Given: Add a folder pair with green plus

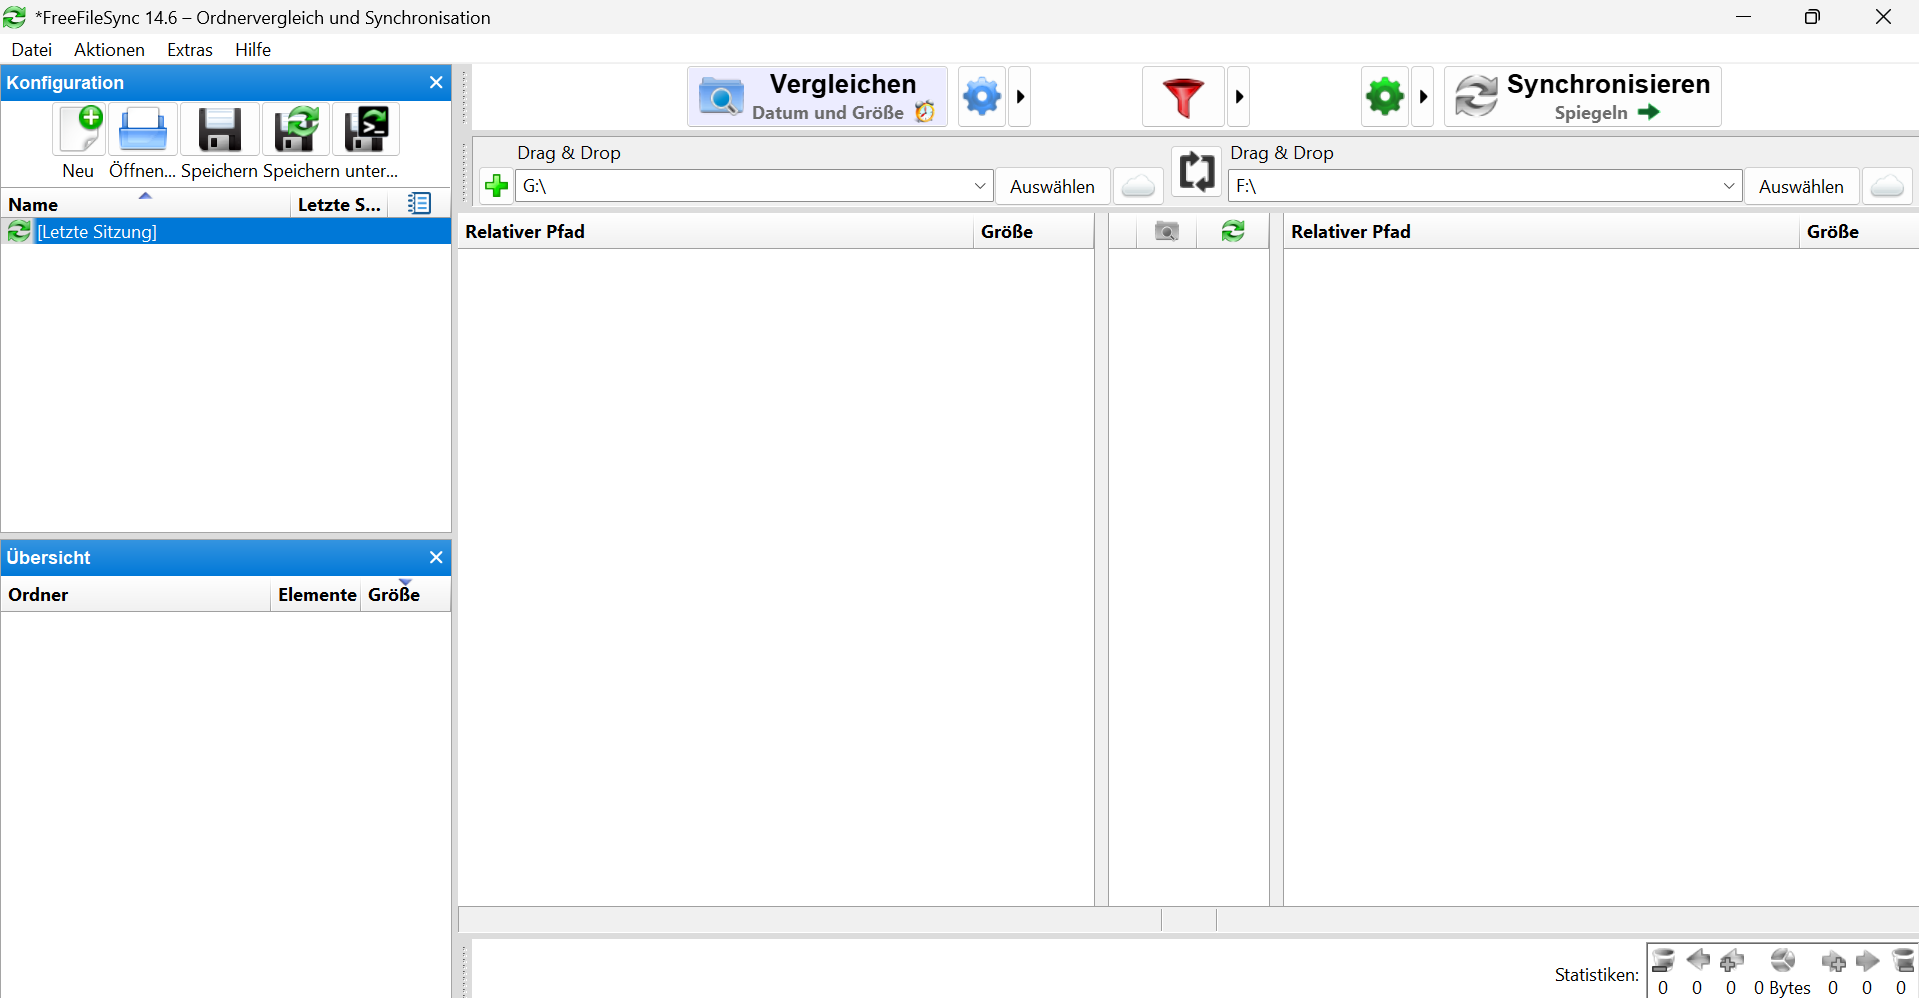Looking at the screenshot, I should point(496,186).
